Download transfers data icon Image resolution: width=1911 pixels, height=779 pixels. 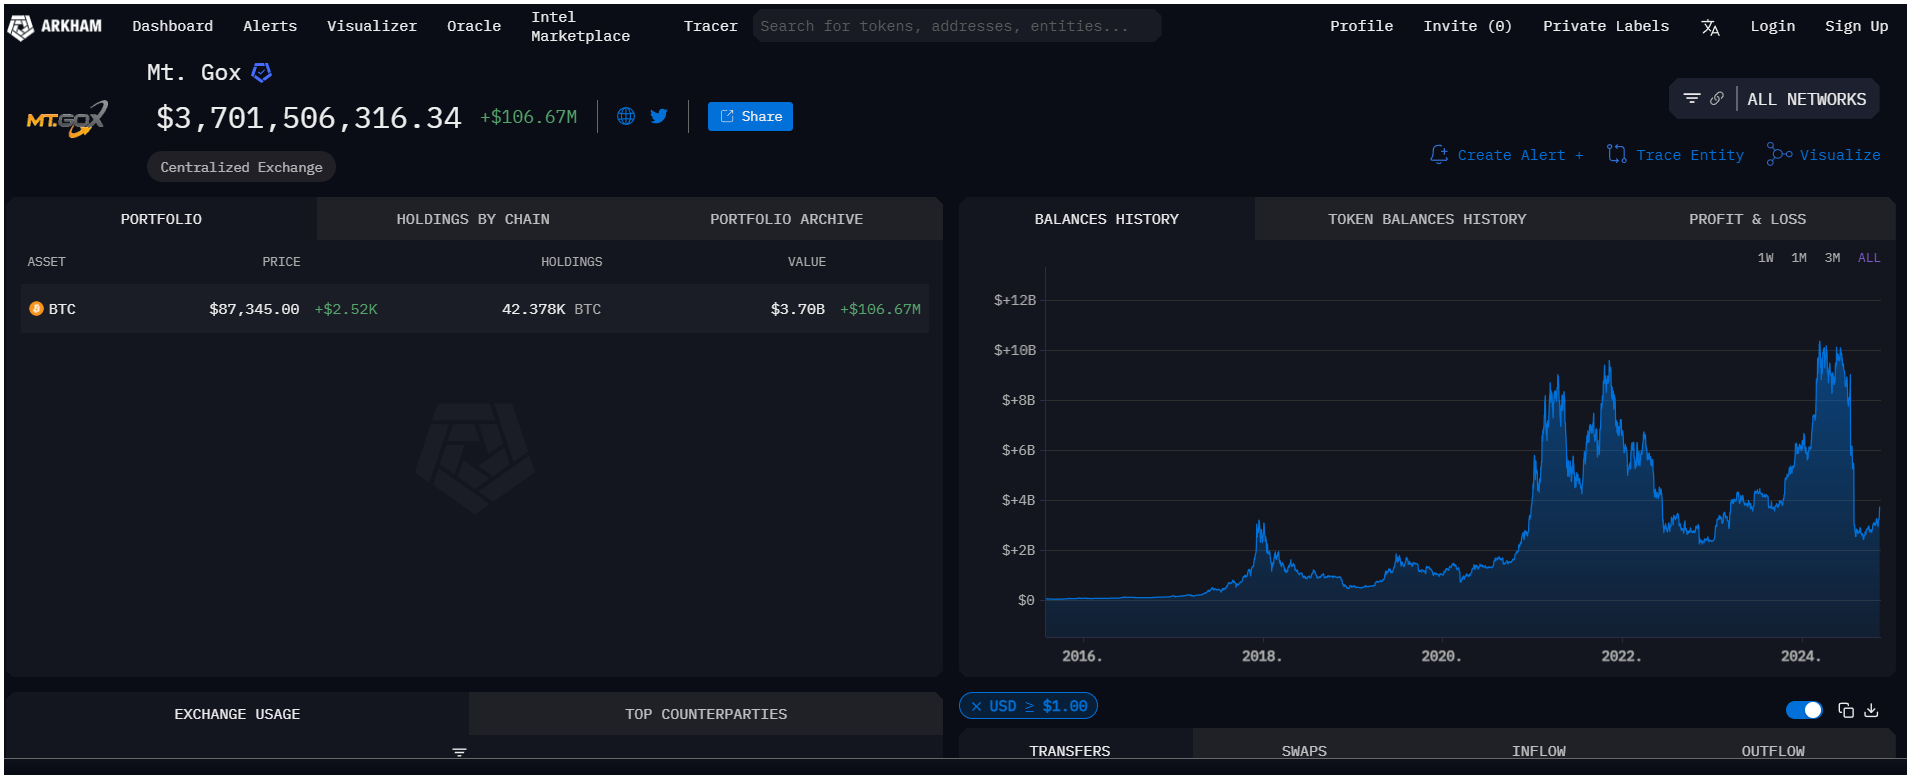point(1872,710)
